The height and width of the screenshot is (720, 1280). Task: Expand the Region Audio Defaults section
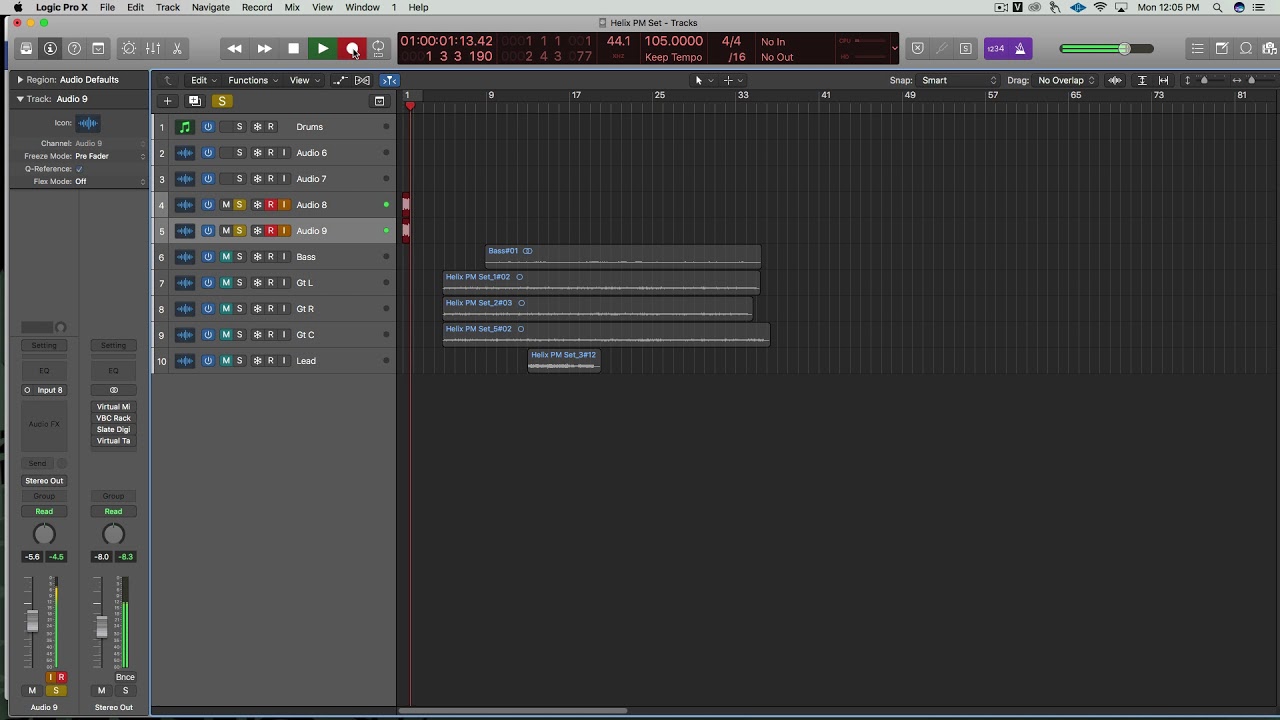19,79
